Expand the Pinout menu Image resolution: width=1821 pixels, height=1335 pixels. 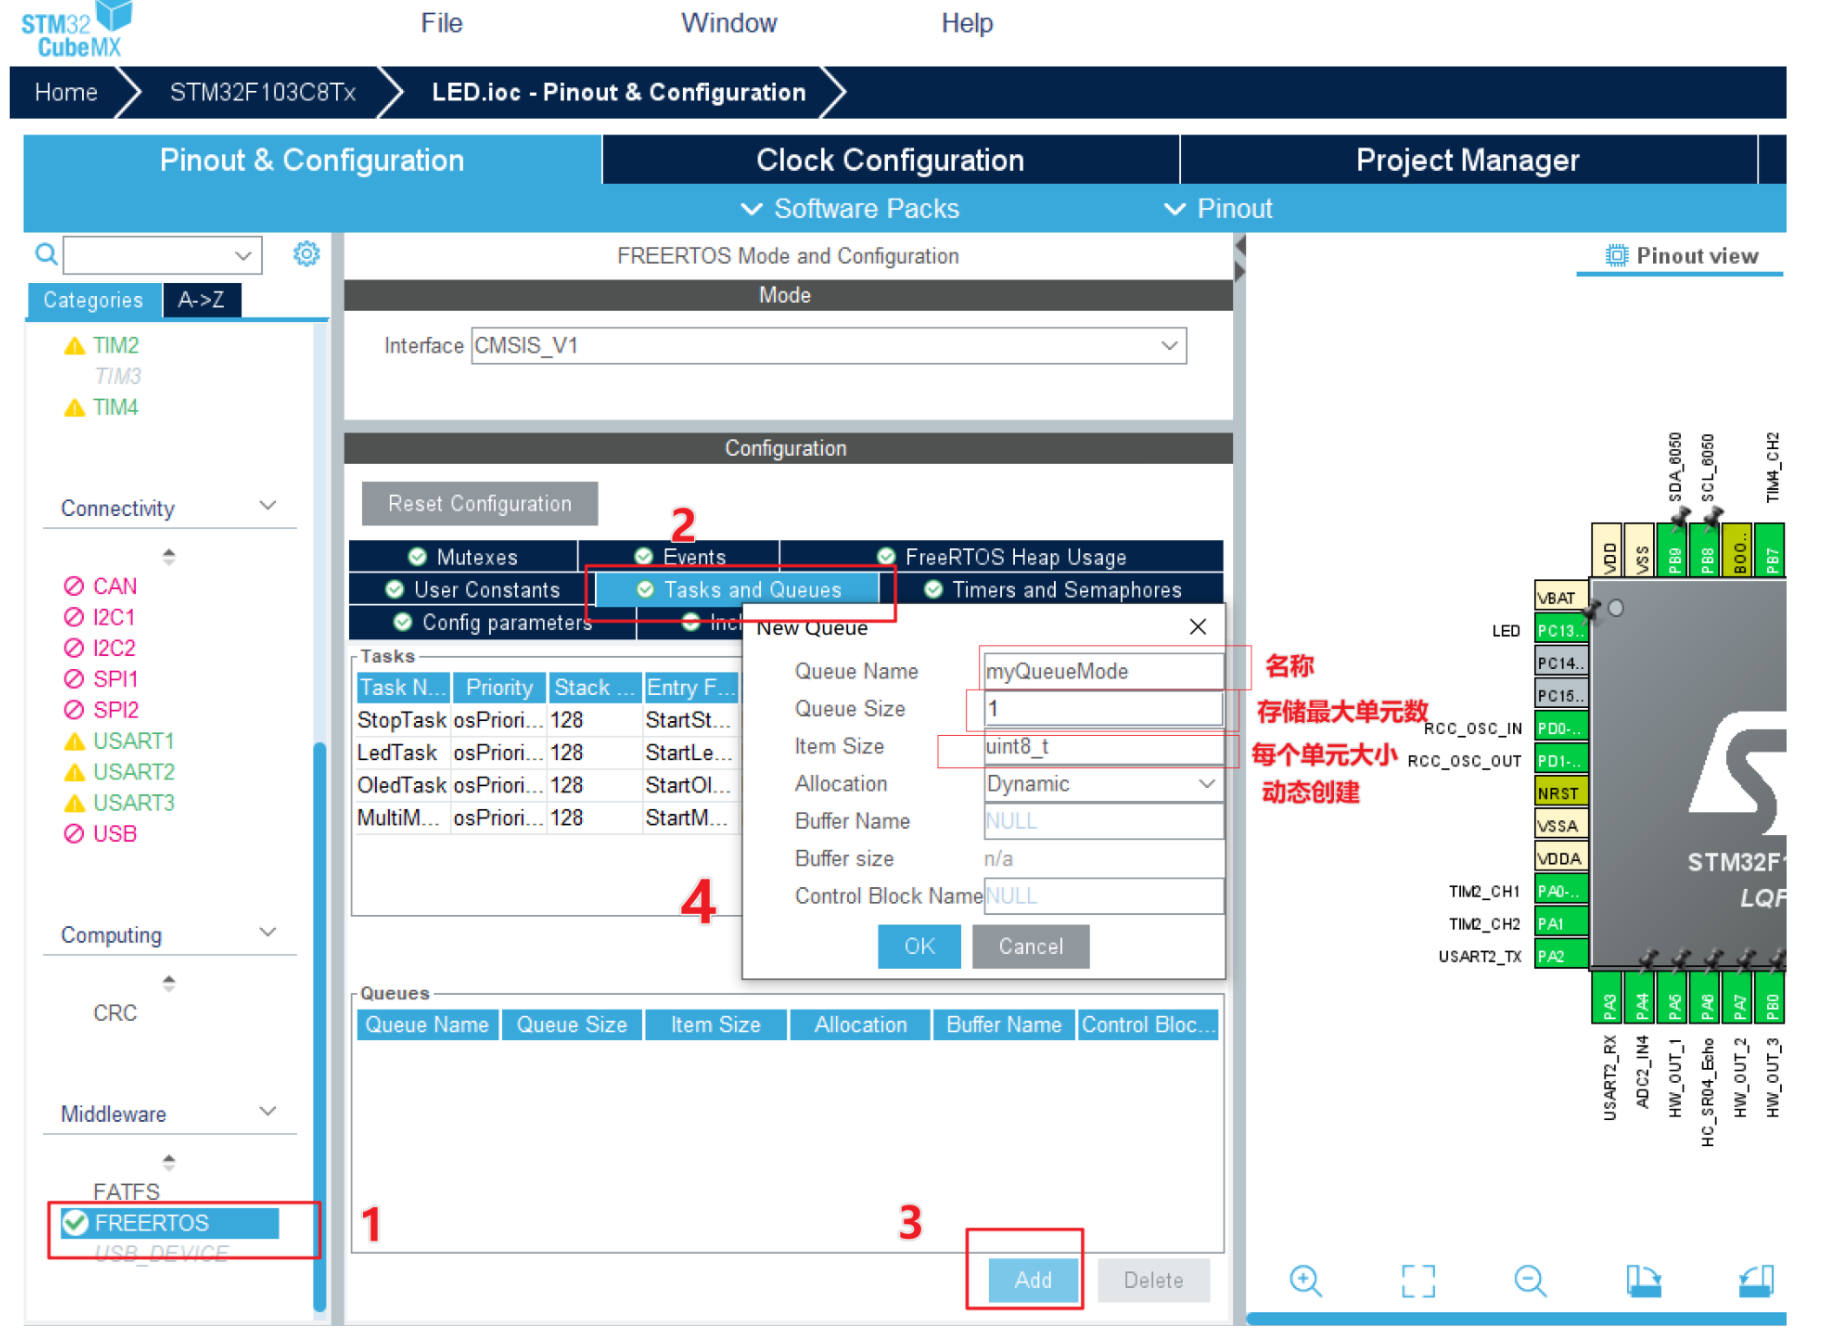pos(1219,209)
